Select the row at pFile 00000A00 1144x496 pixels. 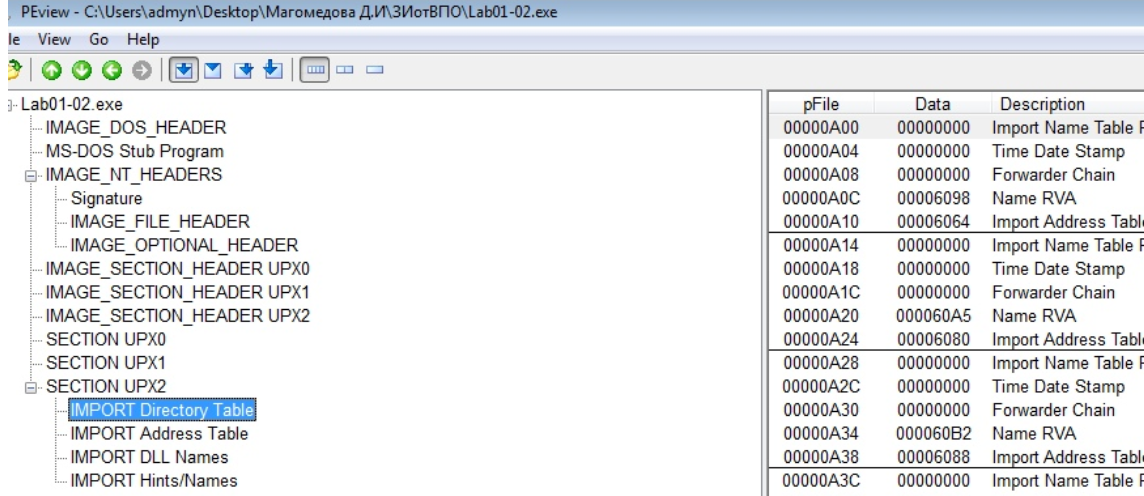956,128
